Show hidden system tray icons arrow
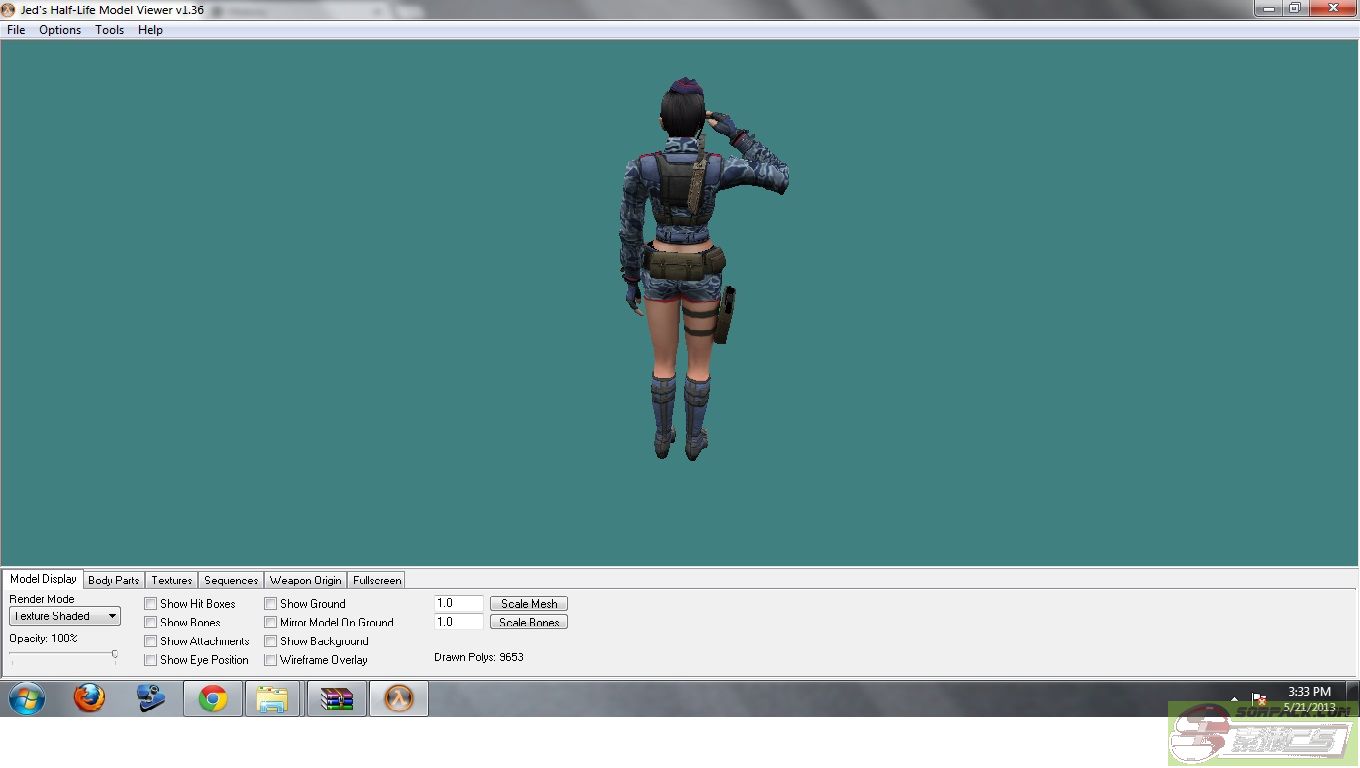 (1234, 699)
